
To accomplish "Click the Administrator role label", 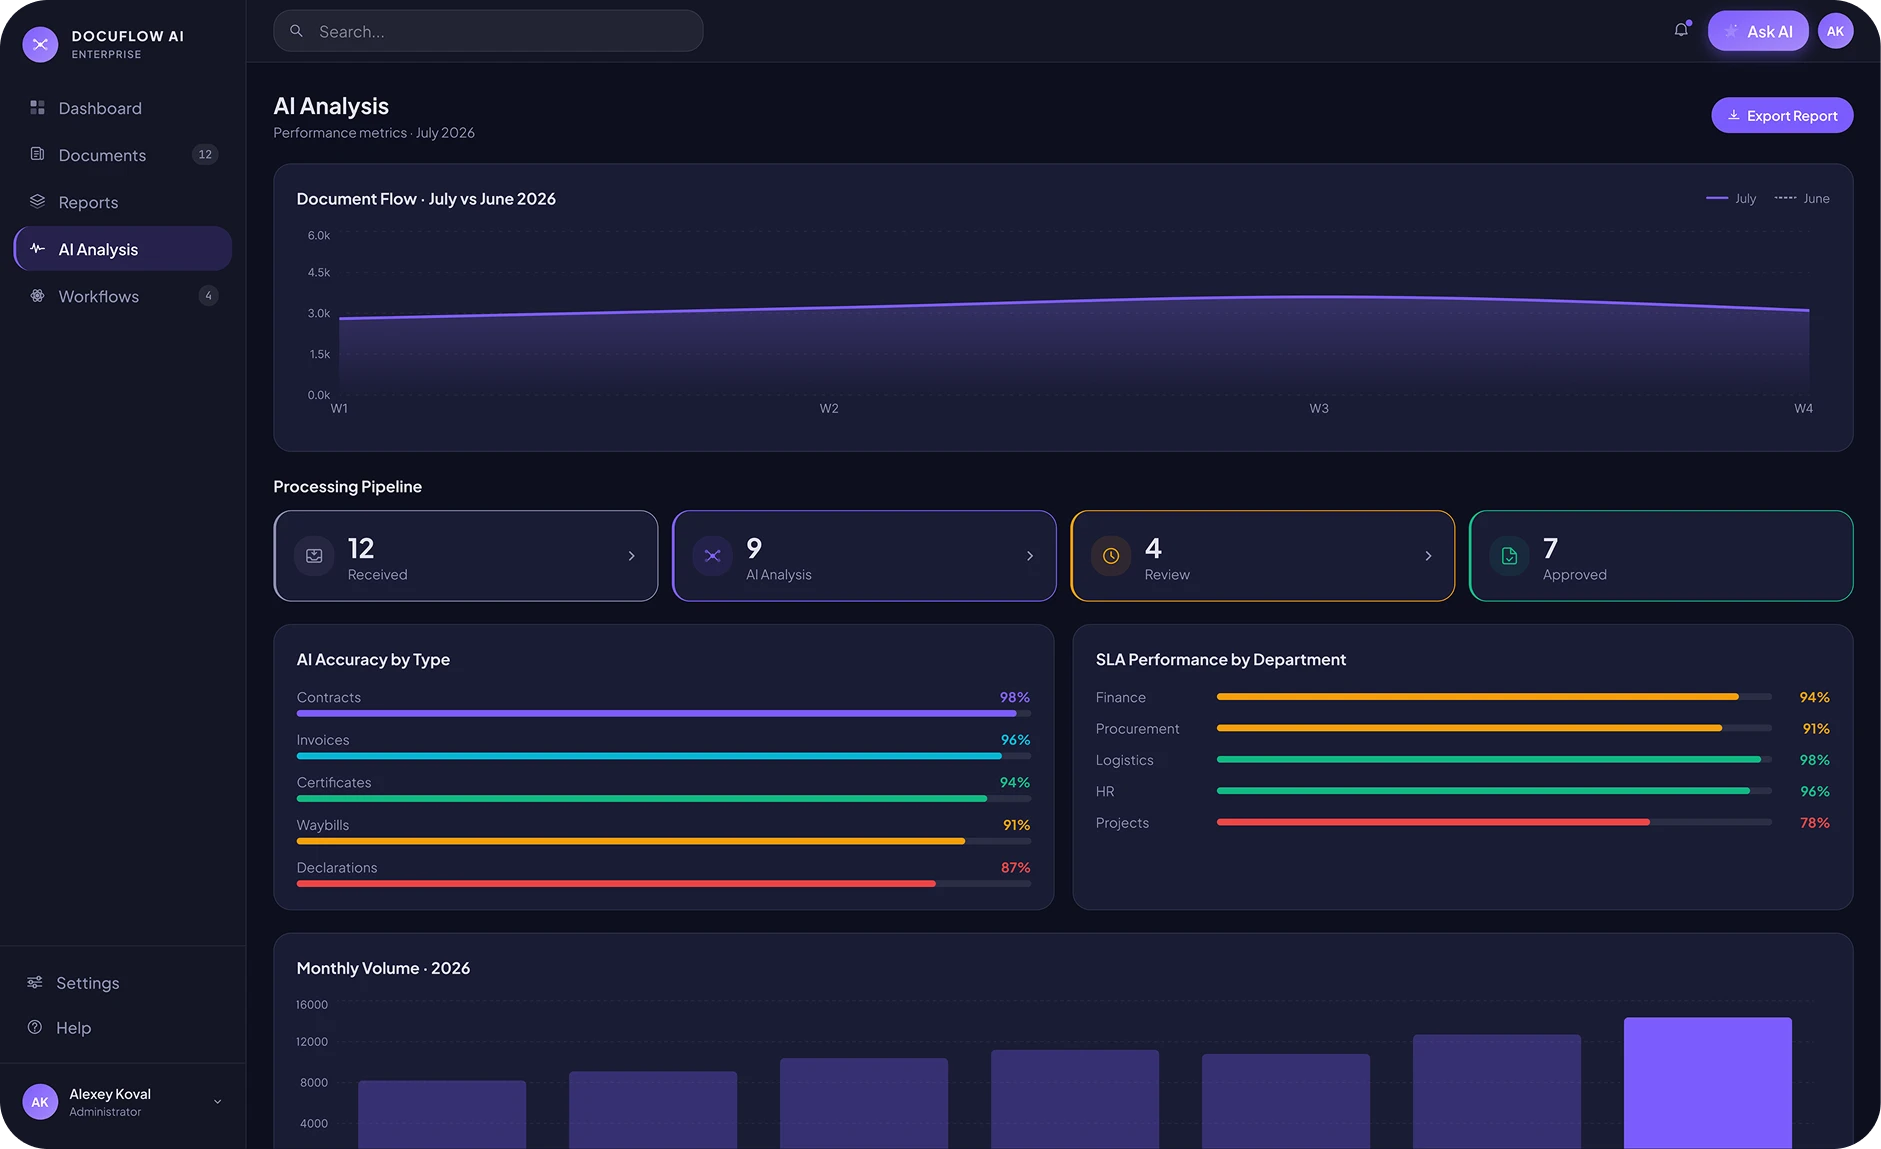I will coord(105,1112).
